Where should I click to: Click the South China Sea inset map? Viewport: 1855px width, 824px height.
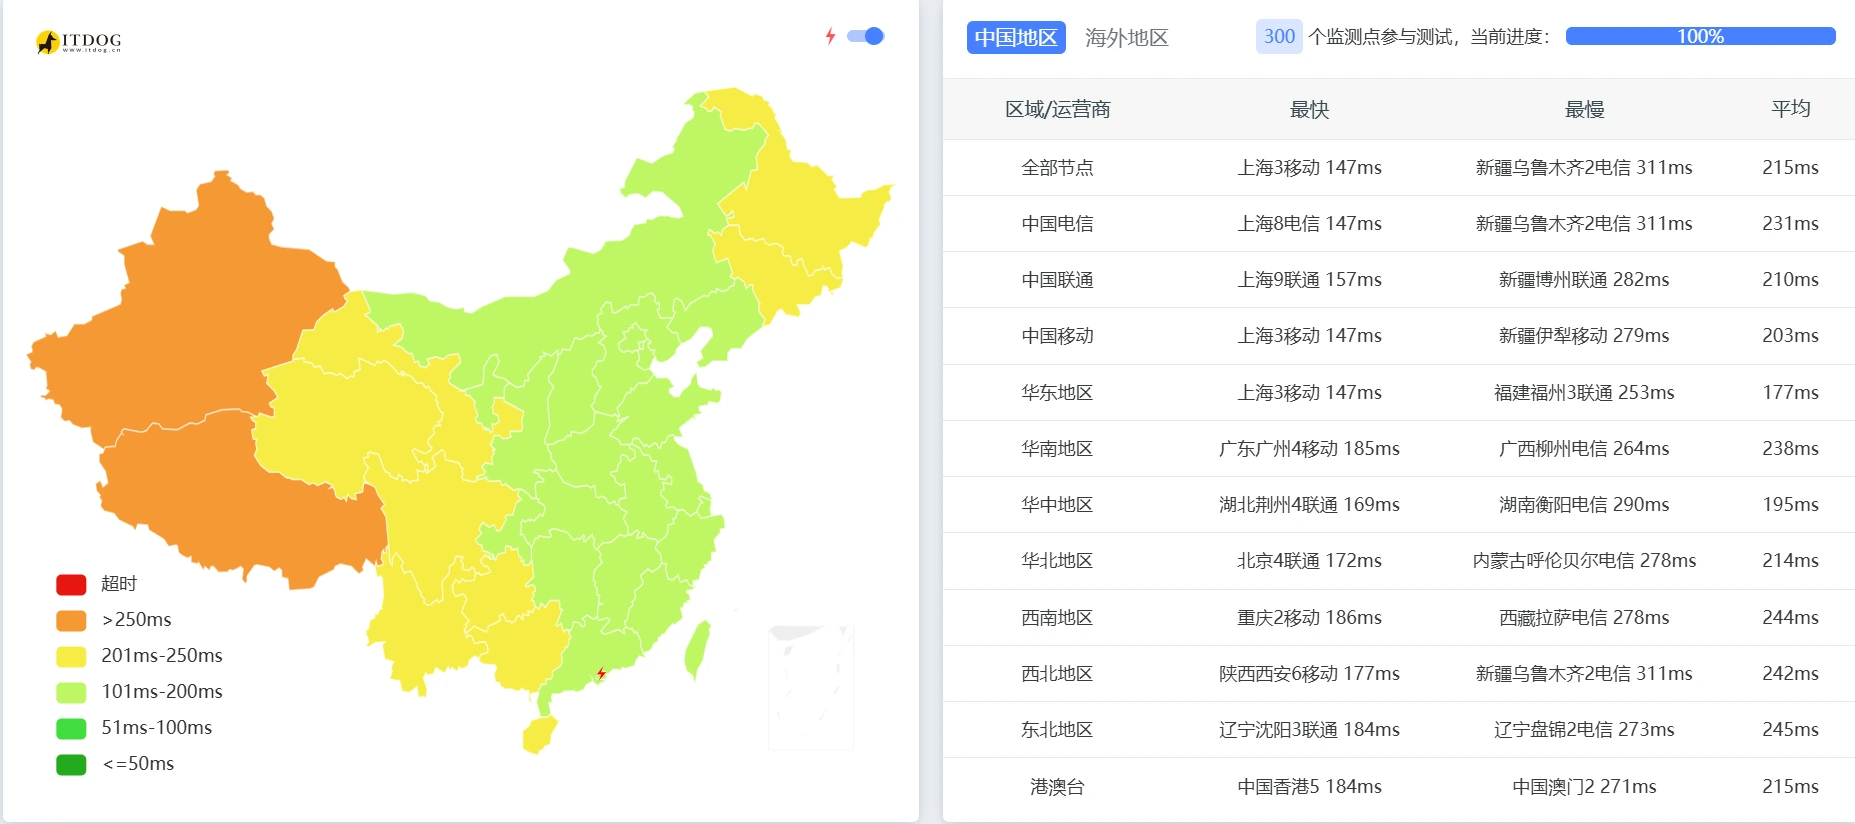pos(811,688)
